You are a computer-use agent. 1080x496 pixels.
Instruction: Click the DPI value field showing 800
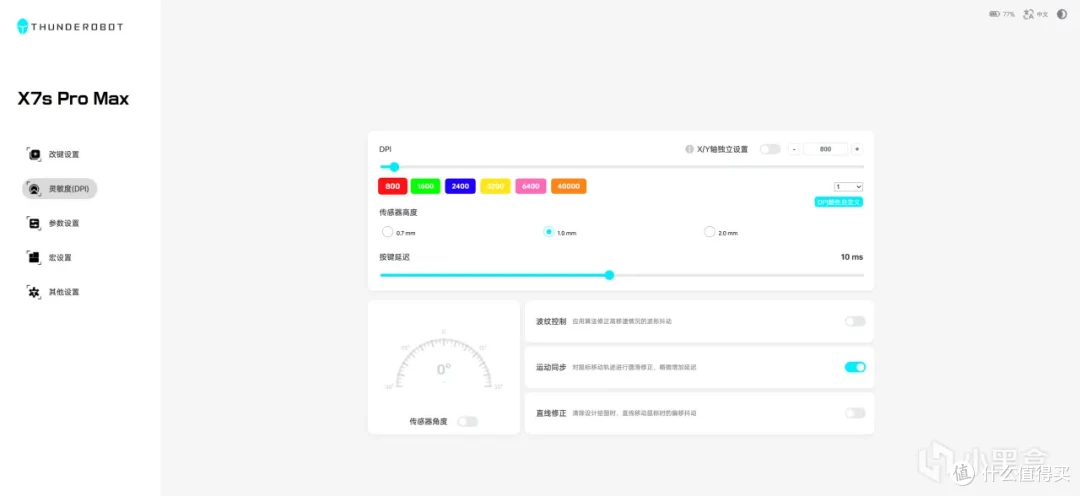pyautogui.click(x=826, y=149)
